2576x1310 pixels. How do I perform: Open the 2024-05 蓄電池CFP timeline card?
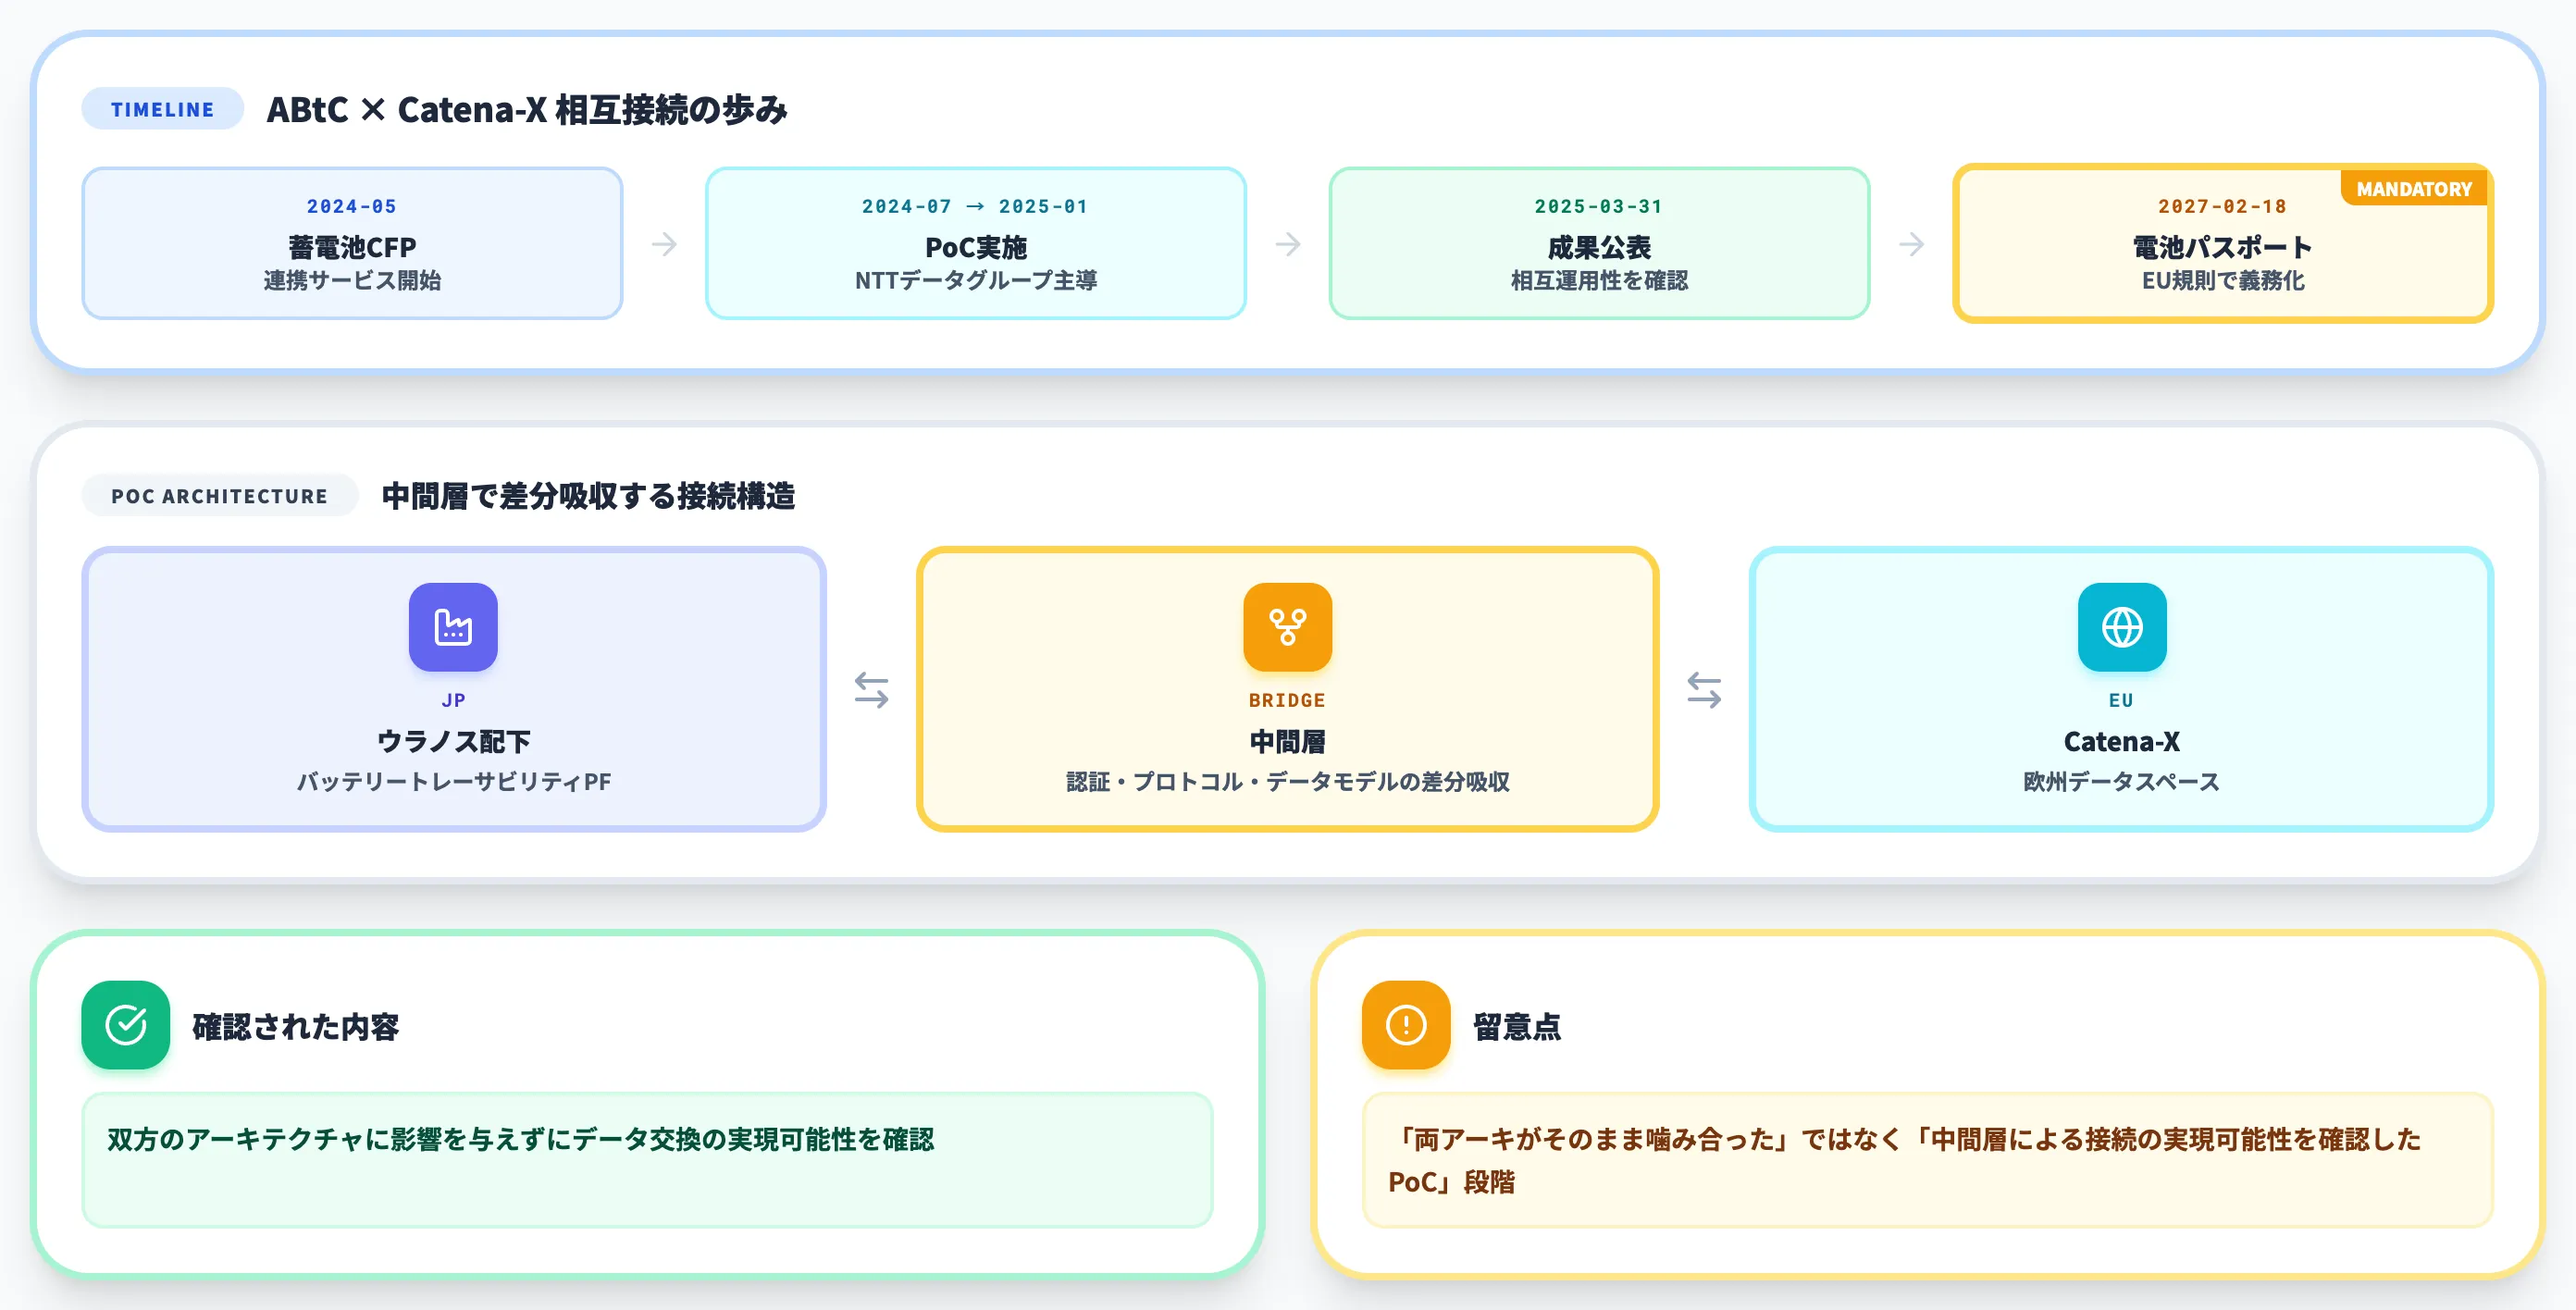tap(352, 244)
